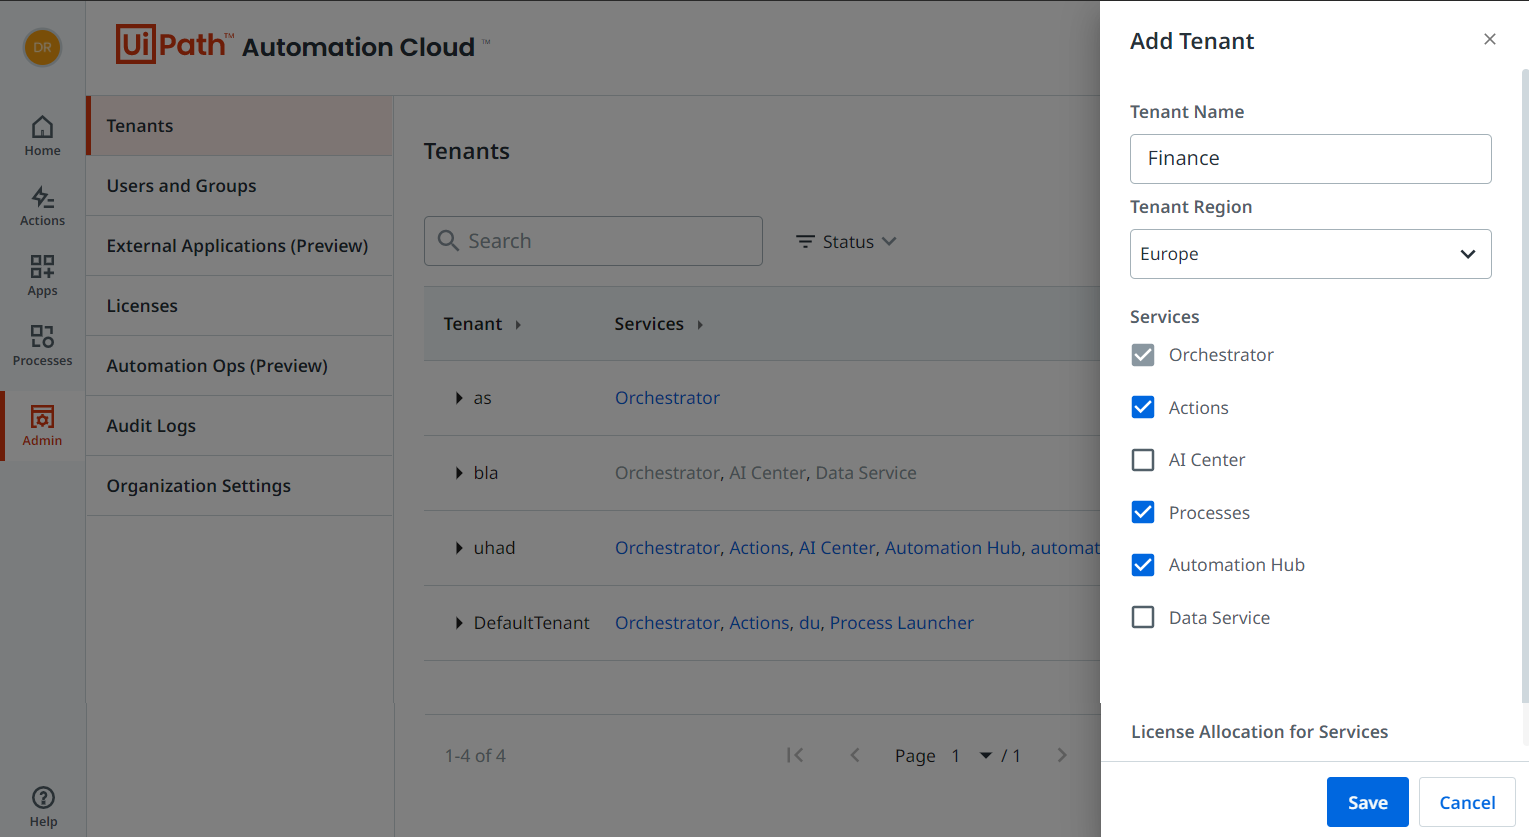Screen dimensions: 1529x837
Task: Open 'du' link for DefaultTenant
Action: 809,623
